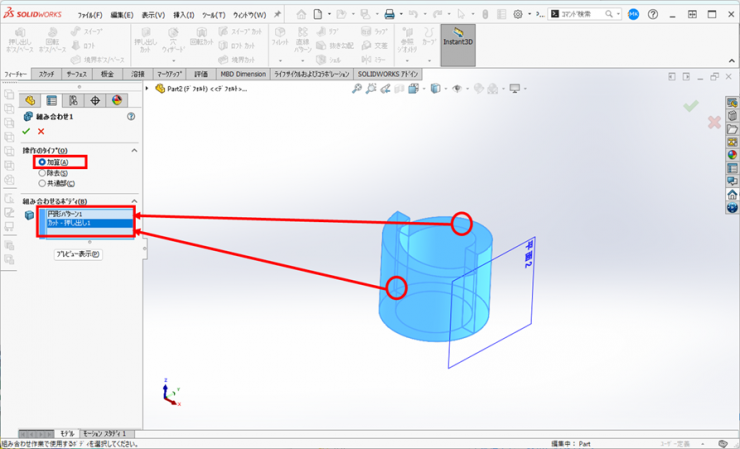Open the DimXpertManager crosshair tab icon
740x449 pixels.
coord(95,100)
